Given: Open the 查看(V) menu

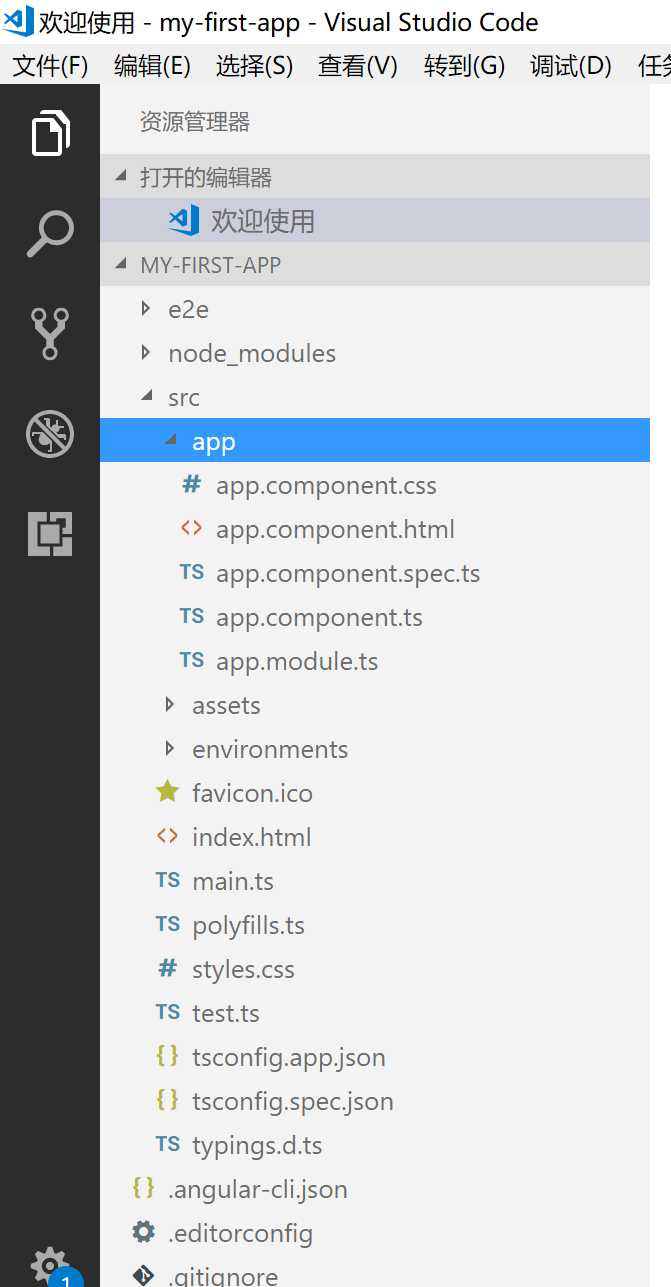Looking at the screenshot, I should pos(358,66).
